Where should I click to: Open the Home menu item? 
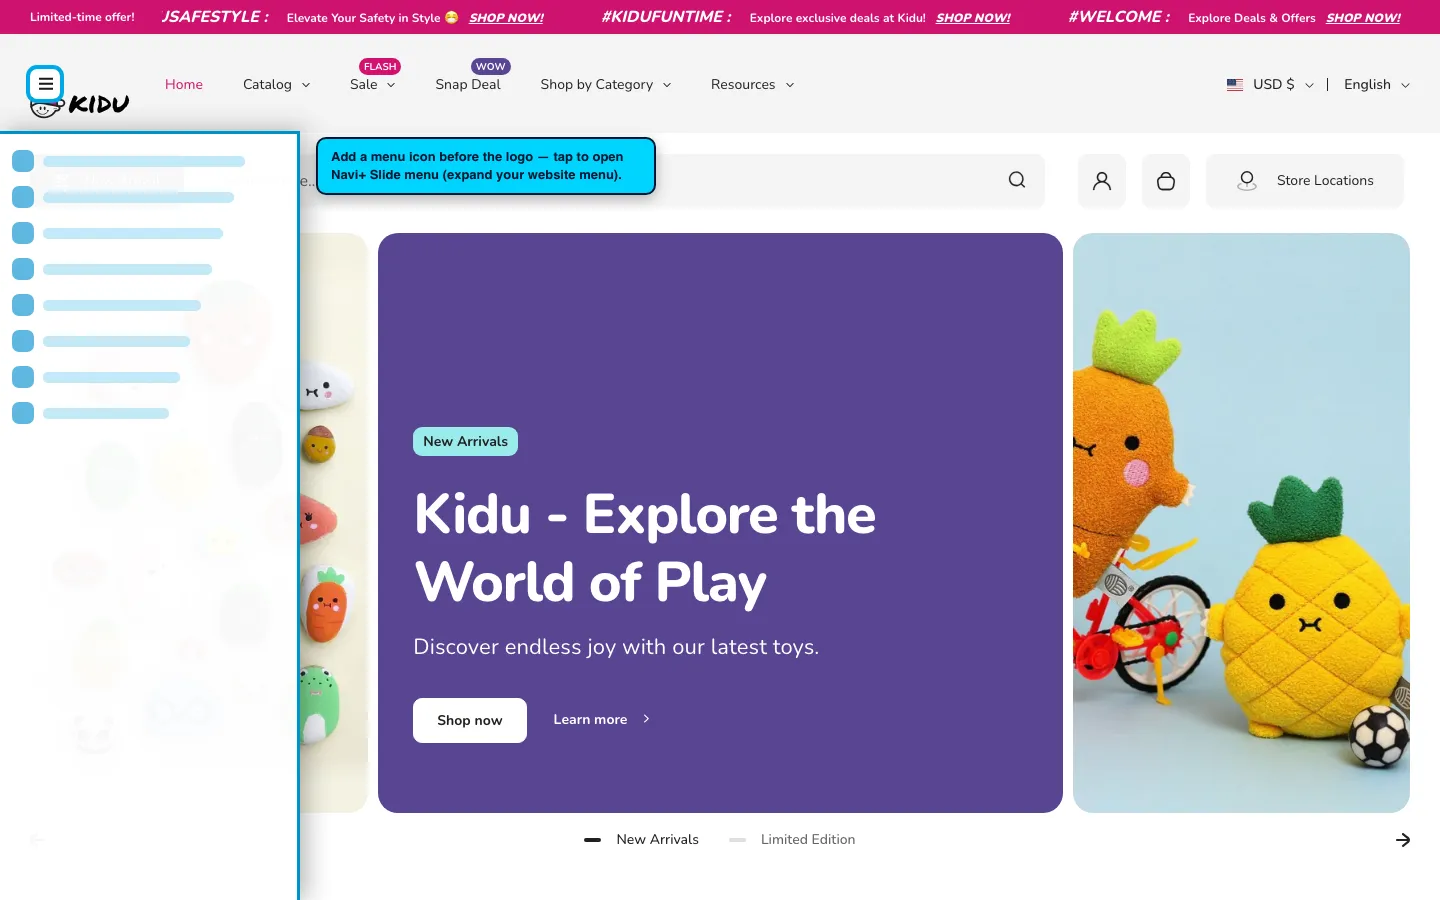tap(184, 85)
